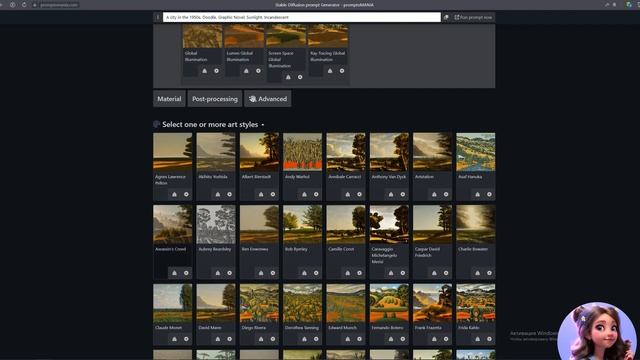
Task: Select the Claude Monet style thumbnail
Action: tap(173, 303)
